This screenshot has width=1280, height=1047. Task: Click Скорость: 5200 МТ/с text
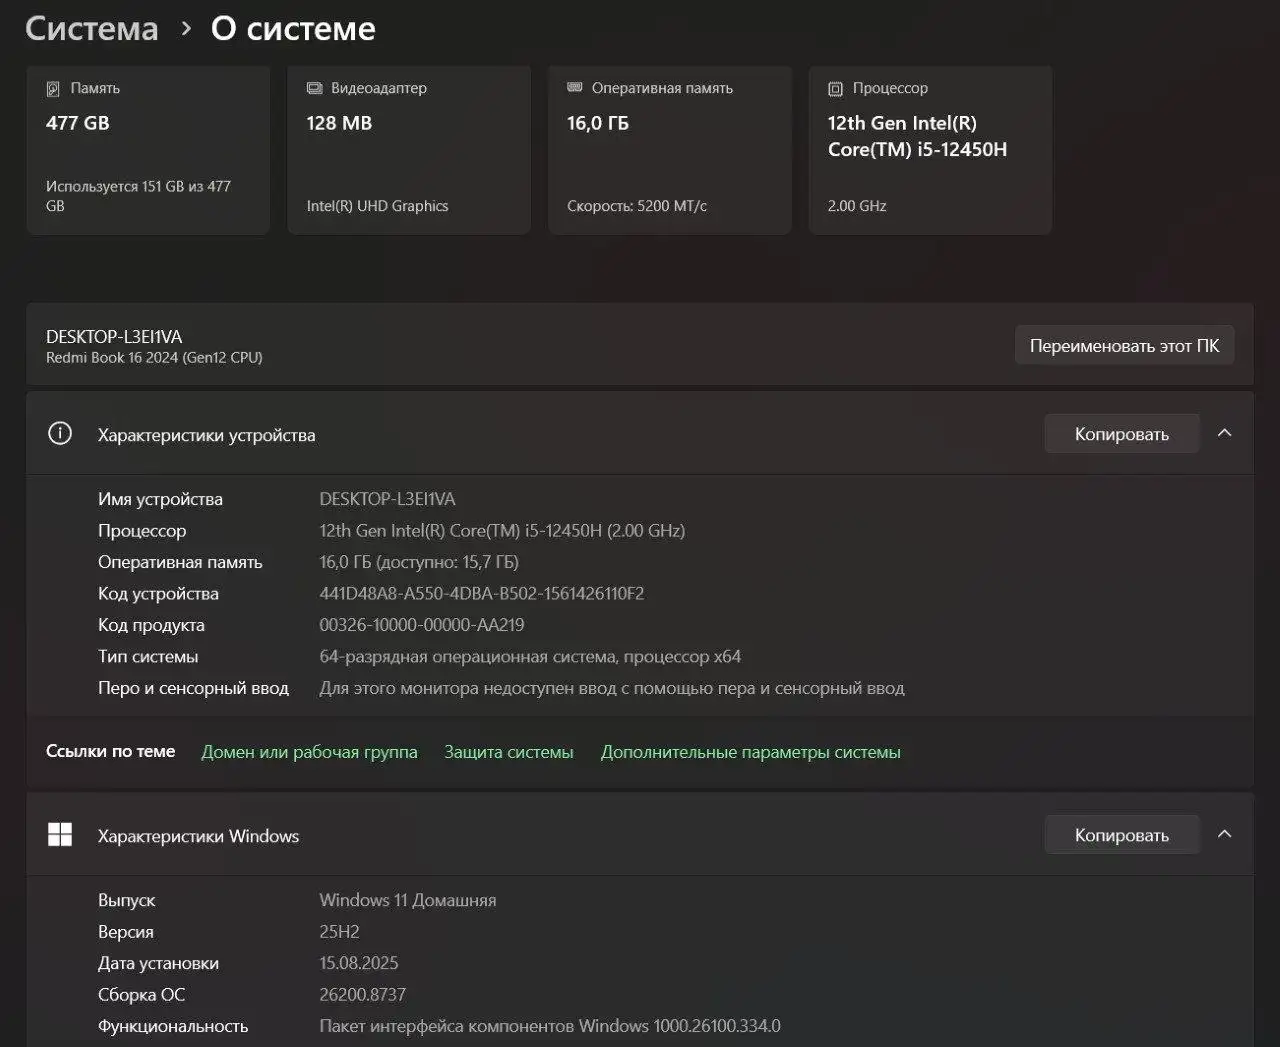click(x=637, y=206)
